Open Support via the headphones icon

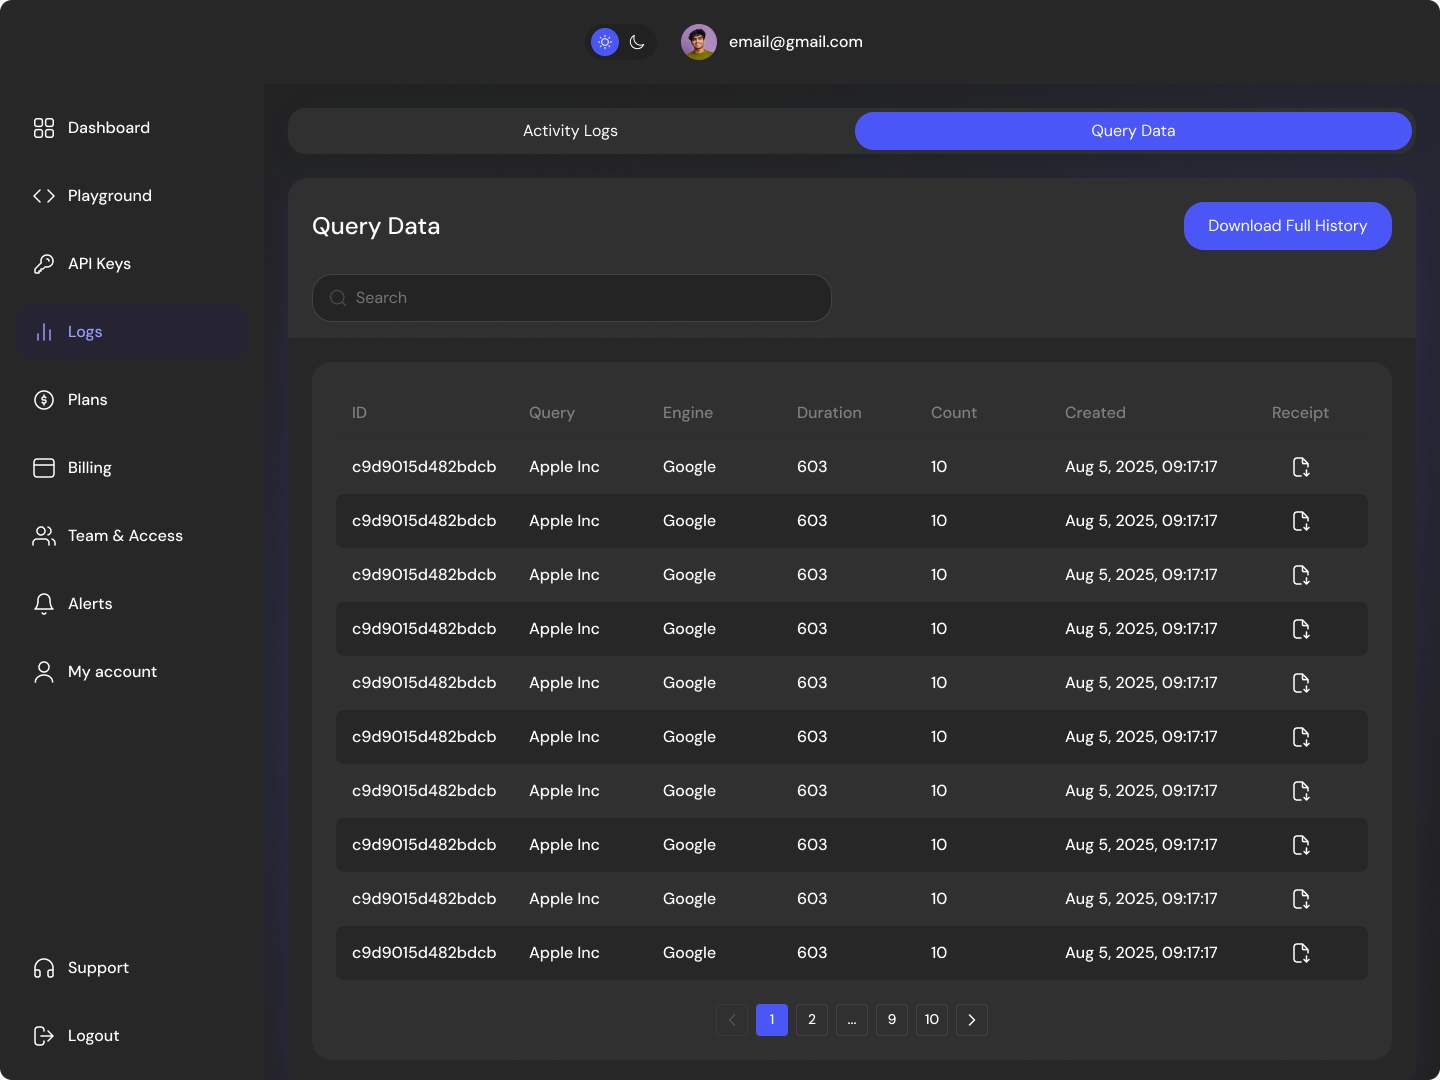click(43, 968)
